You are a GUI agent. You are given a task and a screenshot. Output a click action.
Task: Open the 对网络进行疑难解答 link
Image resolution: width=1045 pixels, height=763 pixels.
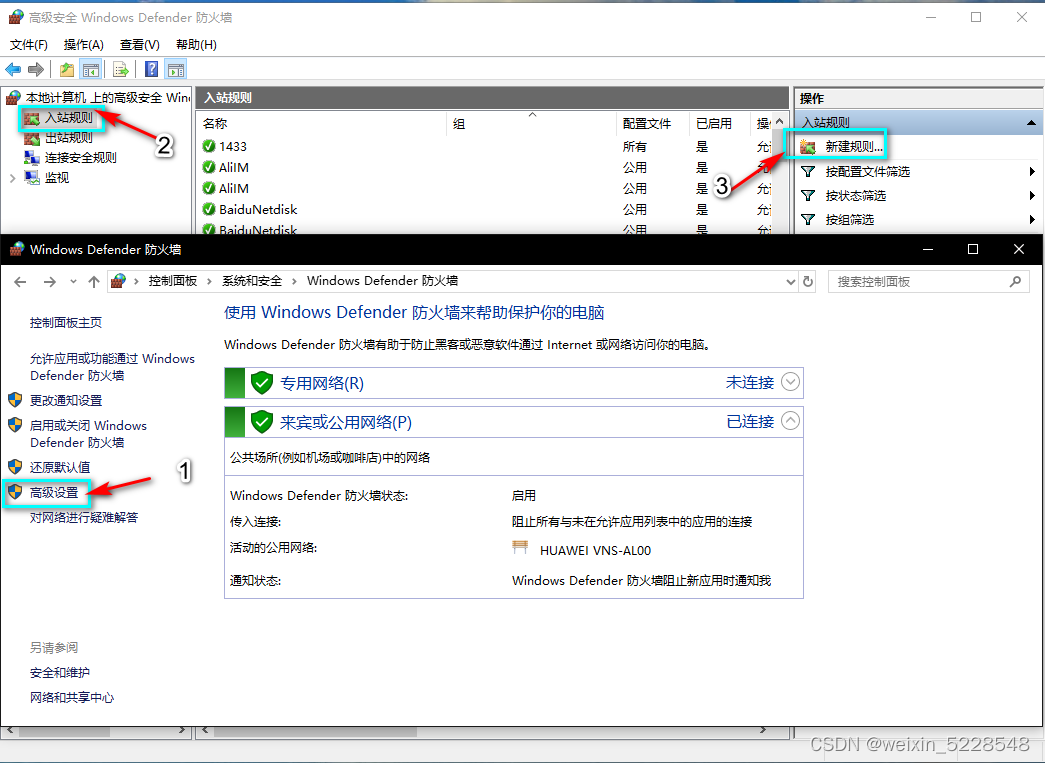click(84, 517)
